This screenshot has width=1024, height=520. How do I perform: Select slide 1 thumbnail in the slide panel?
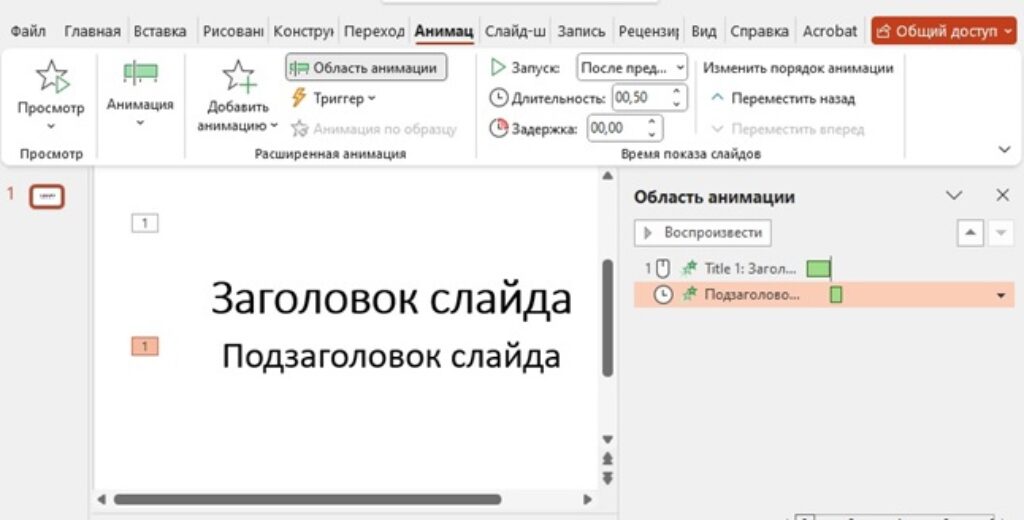46,196
